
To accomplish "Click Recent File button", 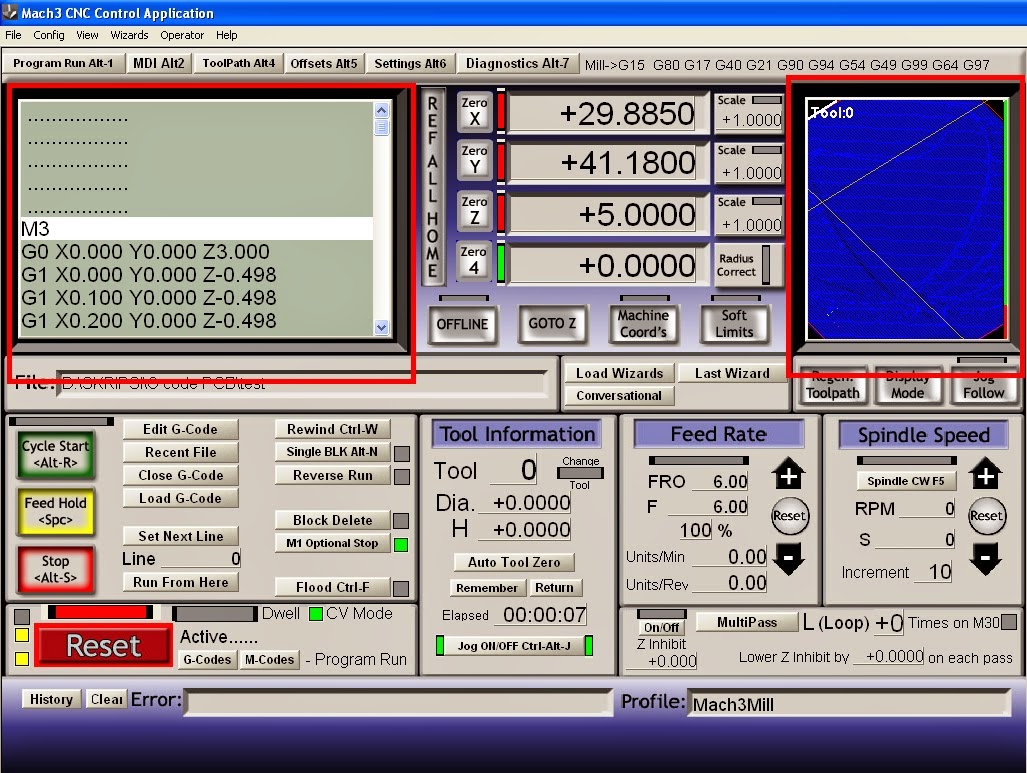I will [x=180, y=452].
